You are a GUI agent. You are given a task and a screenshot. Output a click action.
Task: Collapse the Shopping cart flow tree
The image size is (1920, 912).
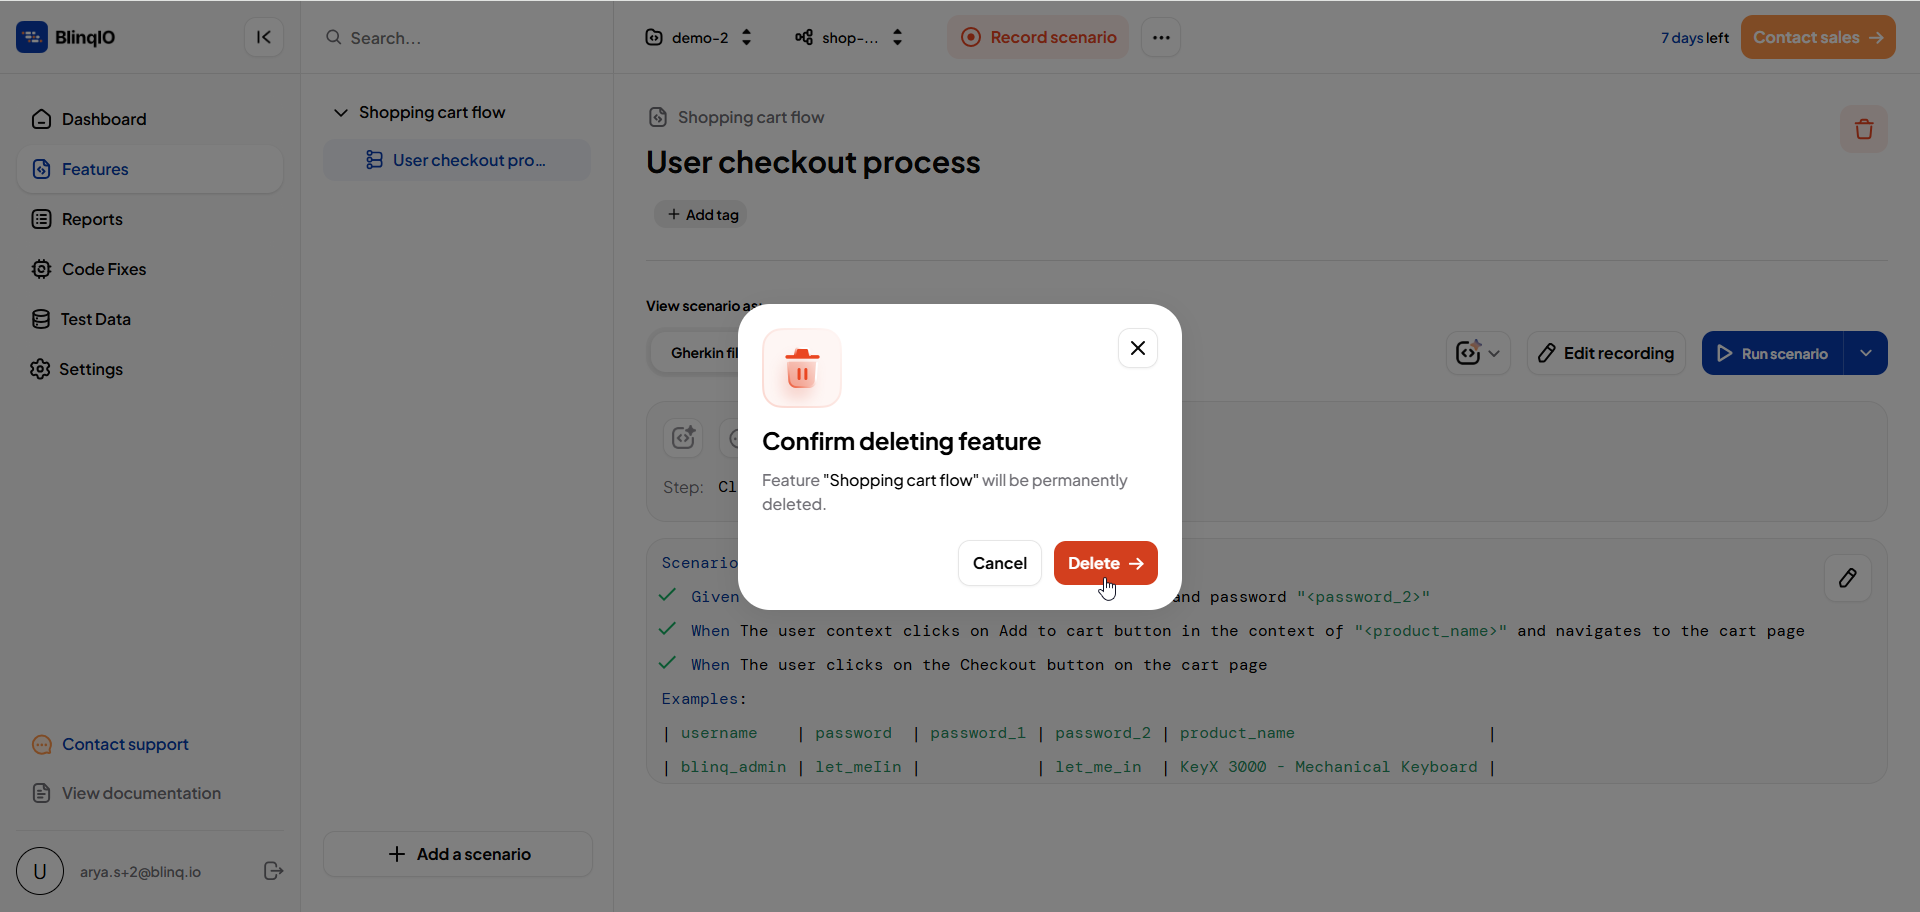[x=340, y=112]
